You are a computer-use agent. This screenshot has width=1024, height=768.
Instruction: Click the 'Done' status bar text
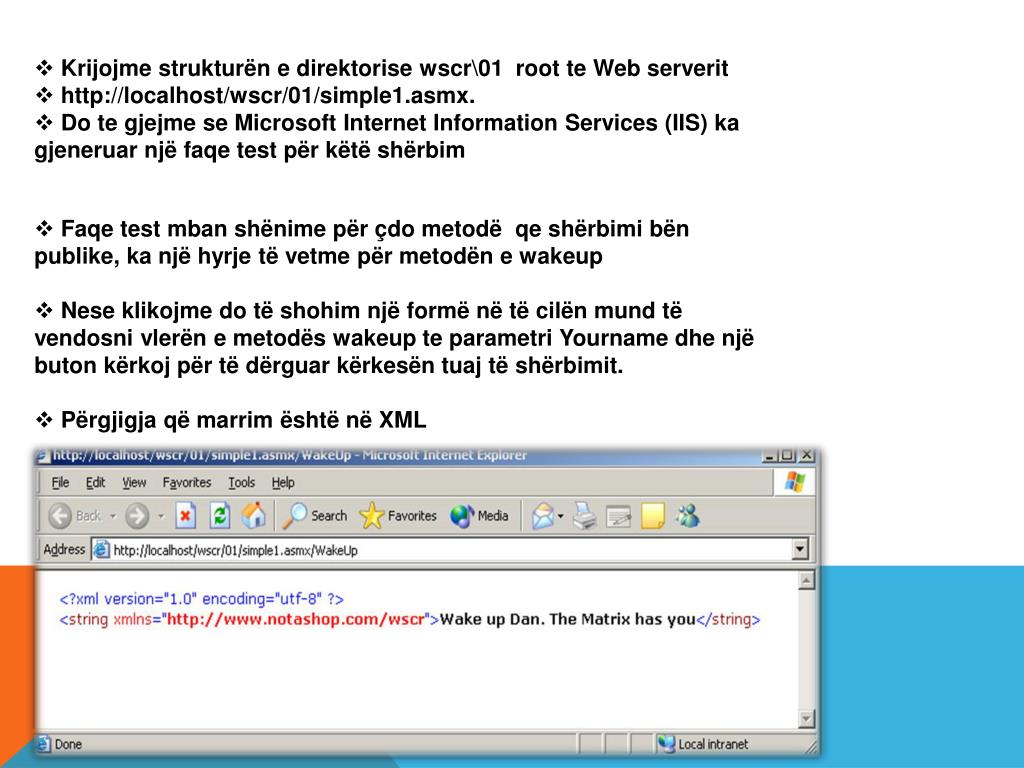coord(68,744)
